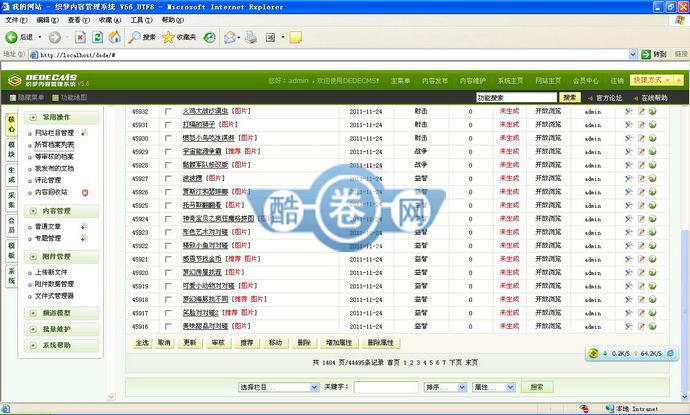Image resolution: width=690 pixels, height=415 pixels.
Task: Open the 工具 (Tools) menu
Action: pos(141,20)
